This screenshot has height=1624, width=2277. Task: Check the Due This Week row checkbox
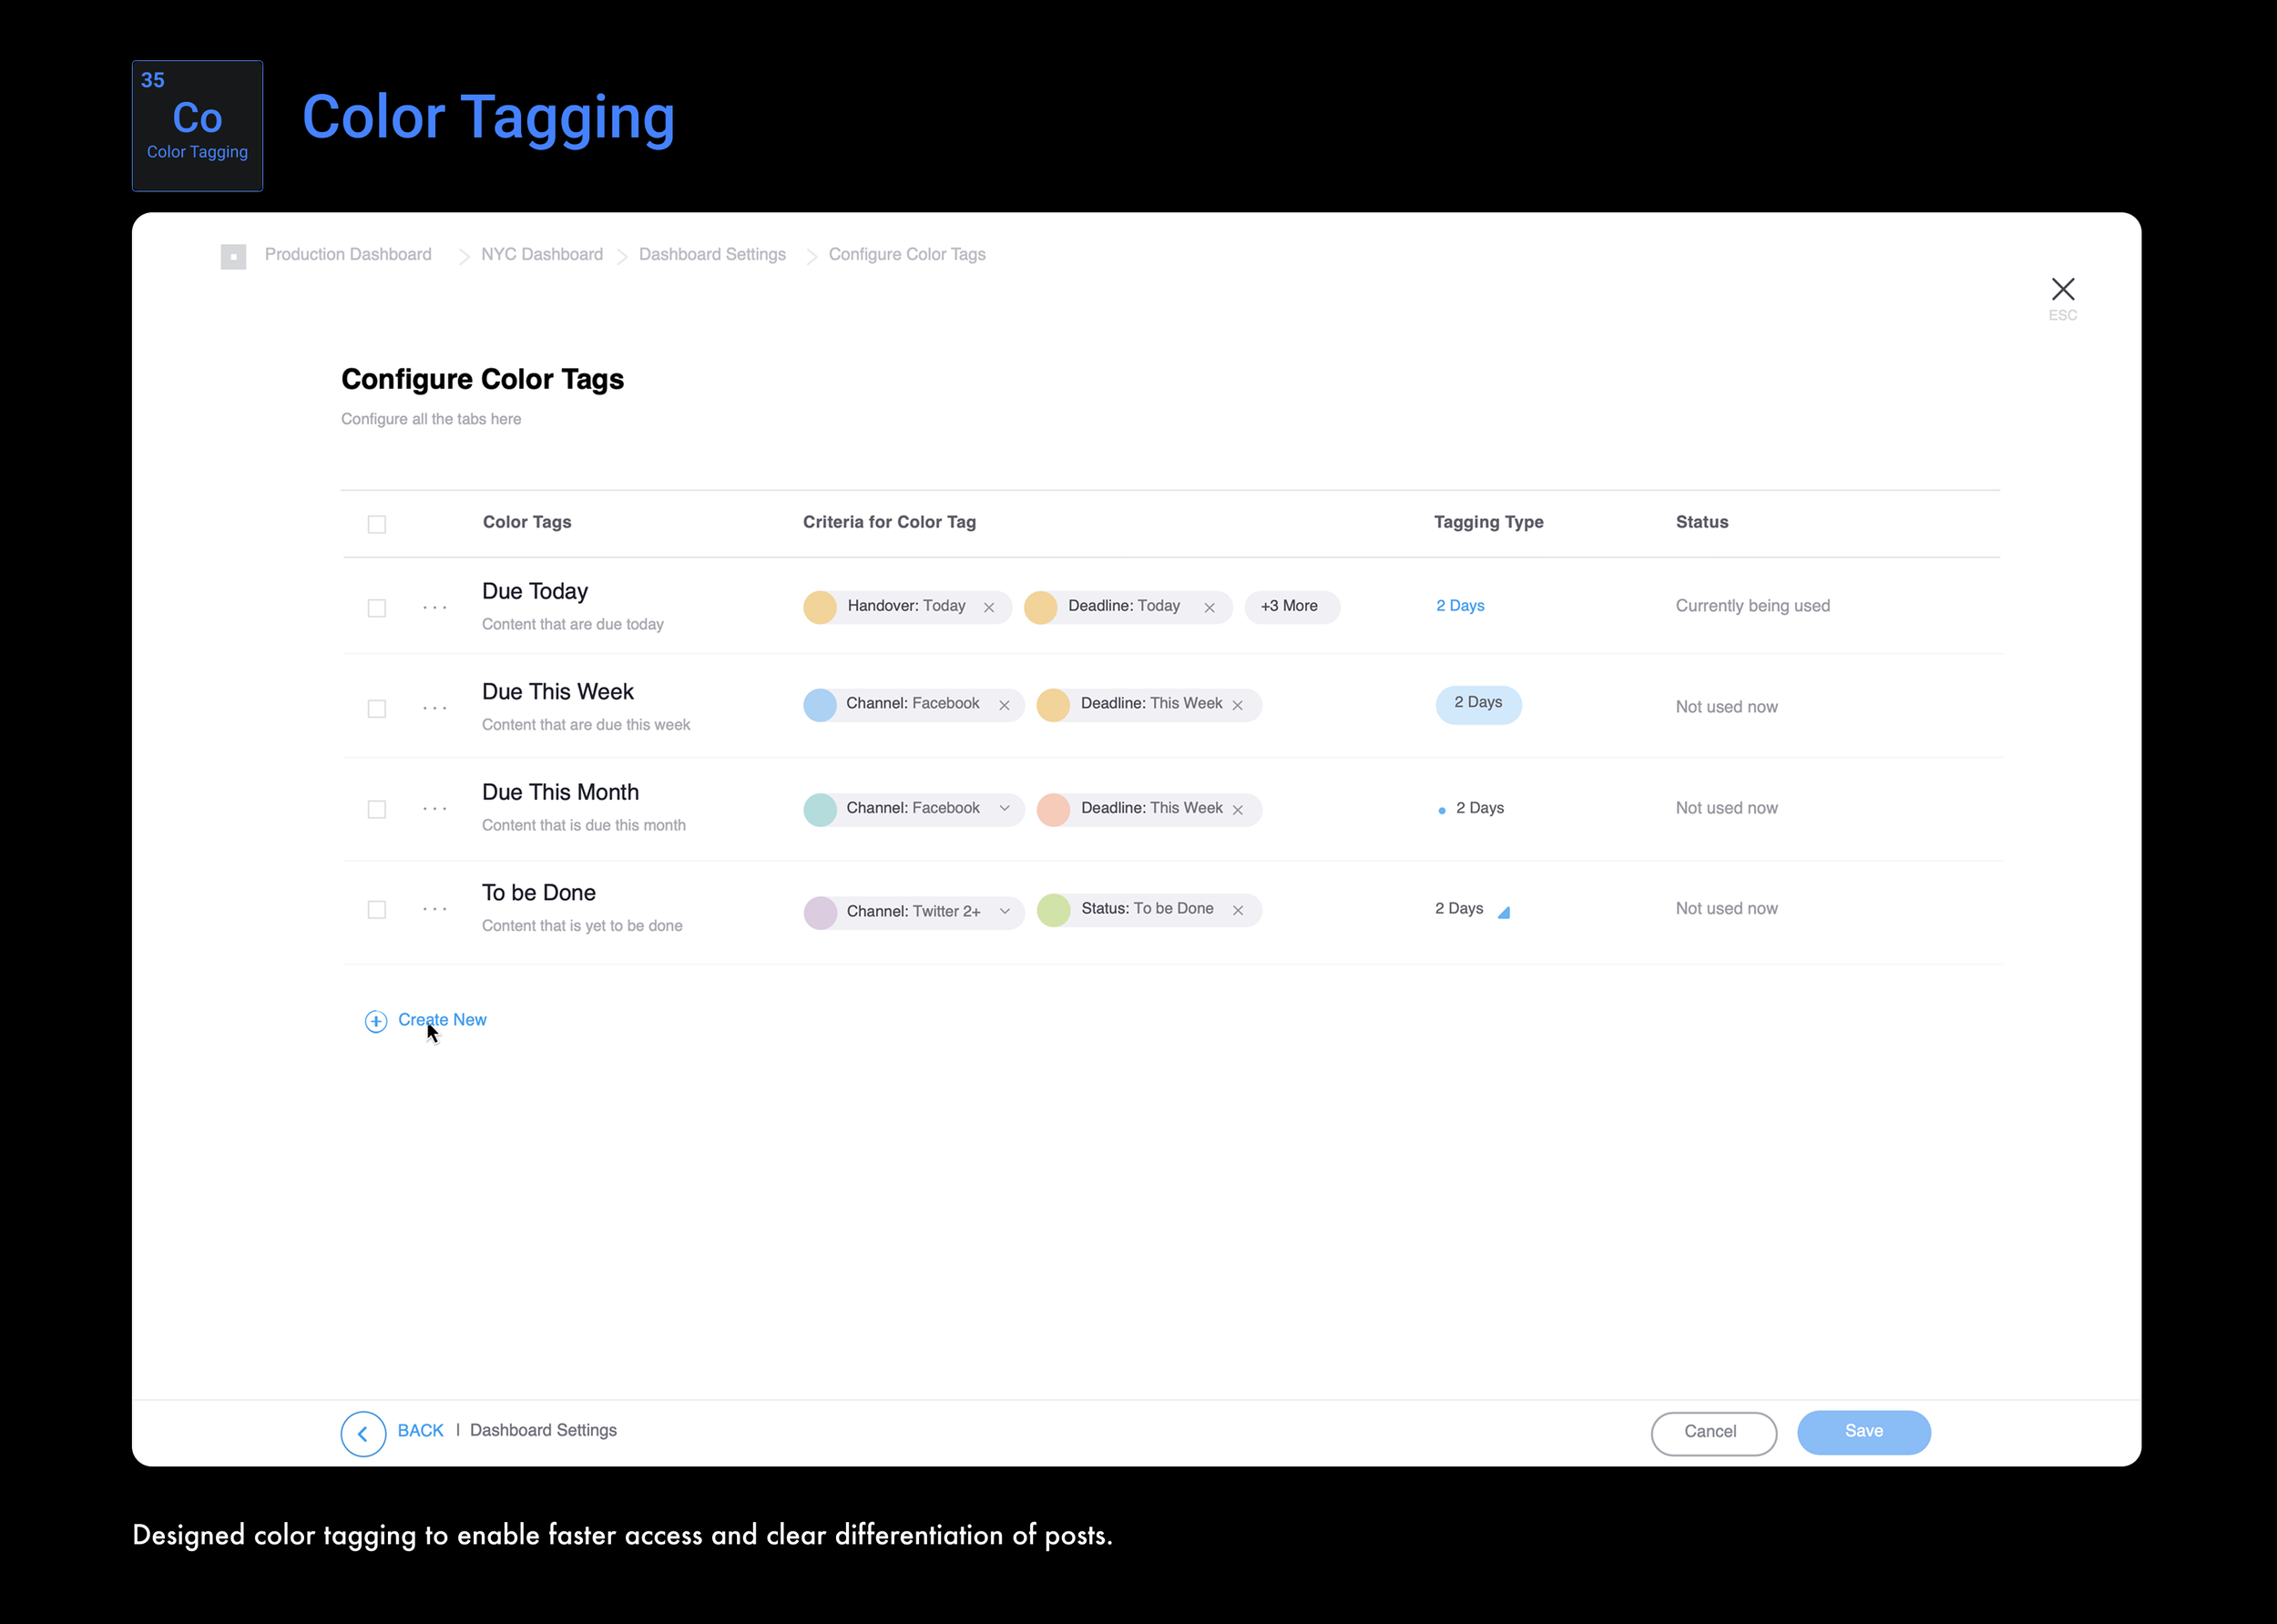coord(377,709)
